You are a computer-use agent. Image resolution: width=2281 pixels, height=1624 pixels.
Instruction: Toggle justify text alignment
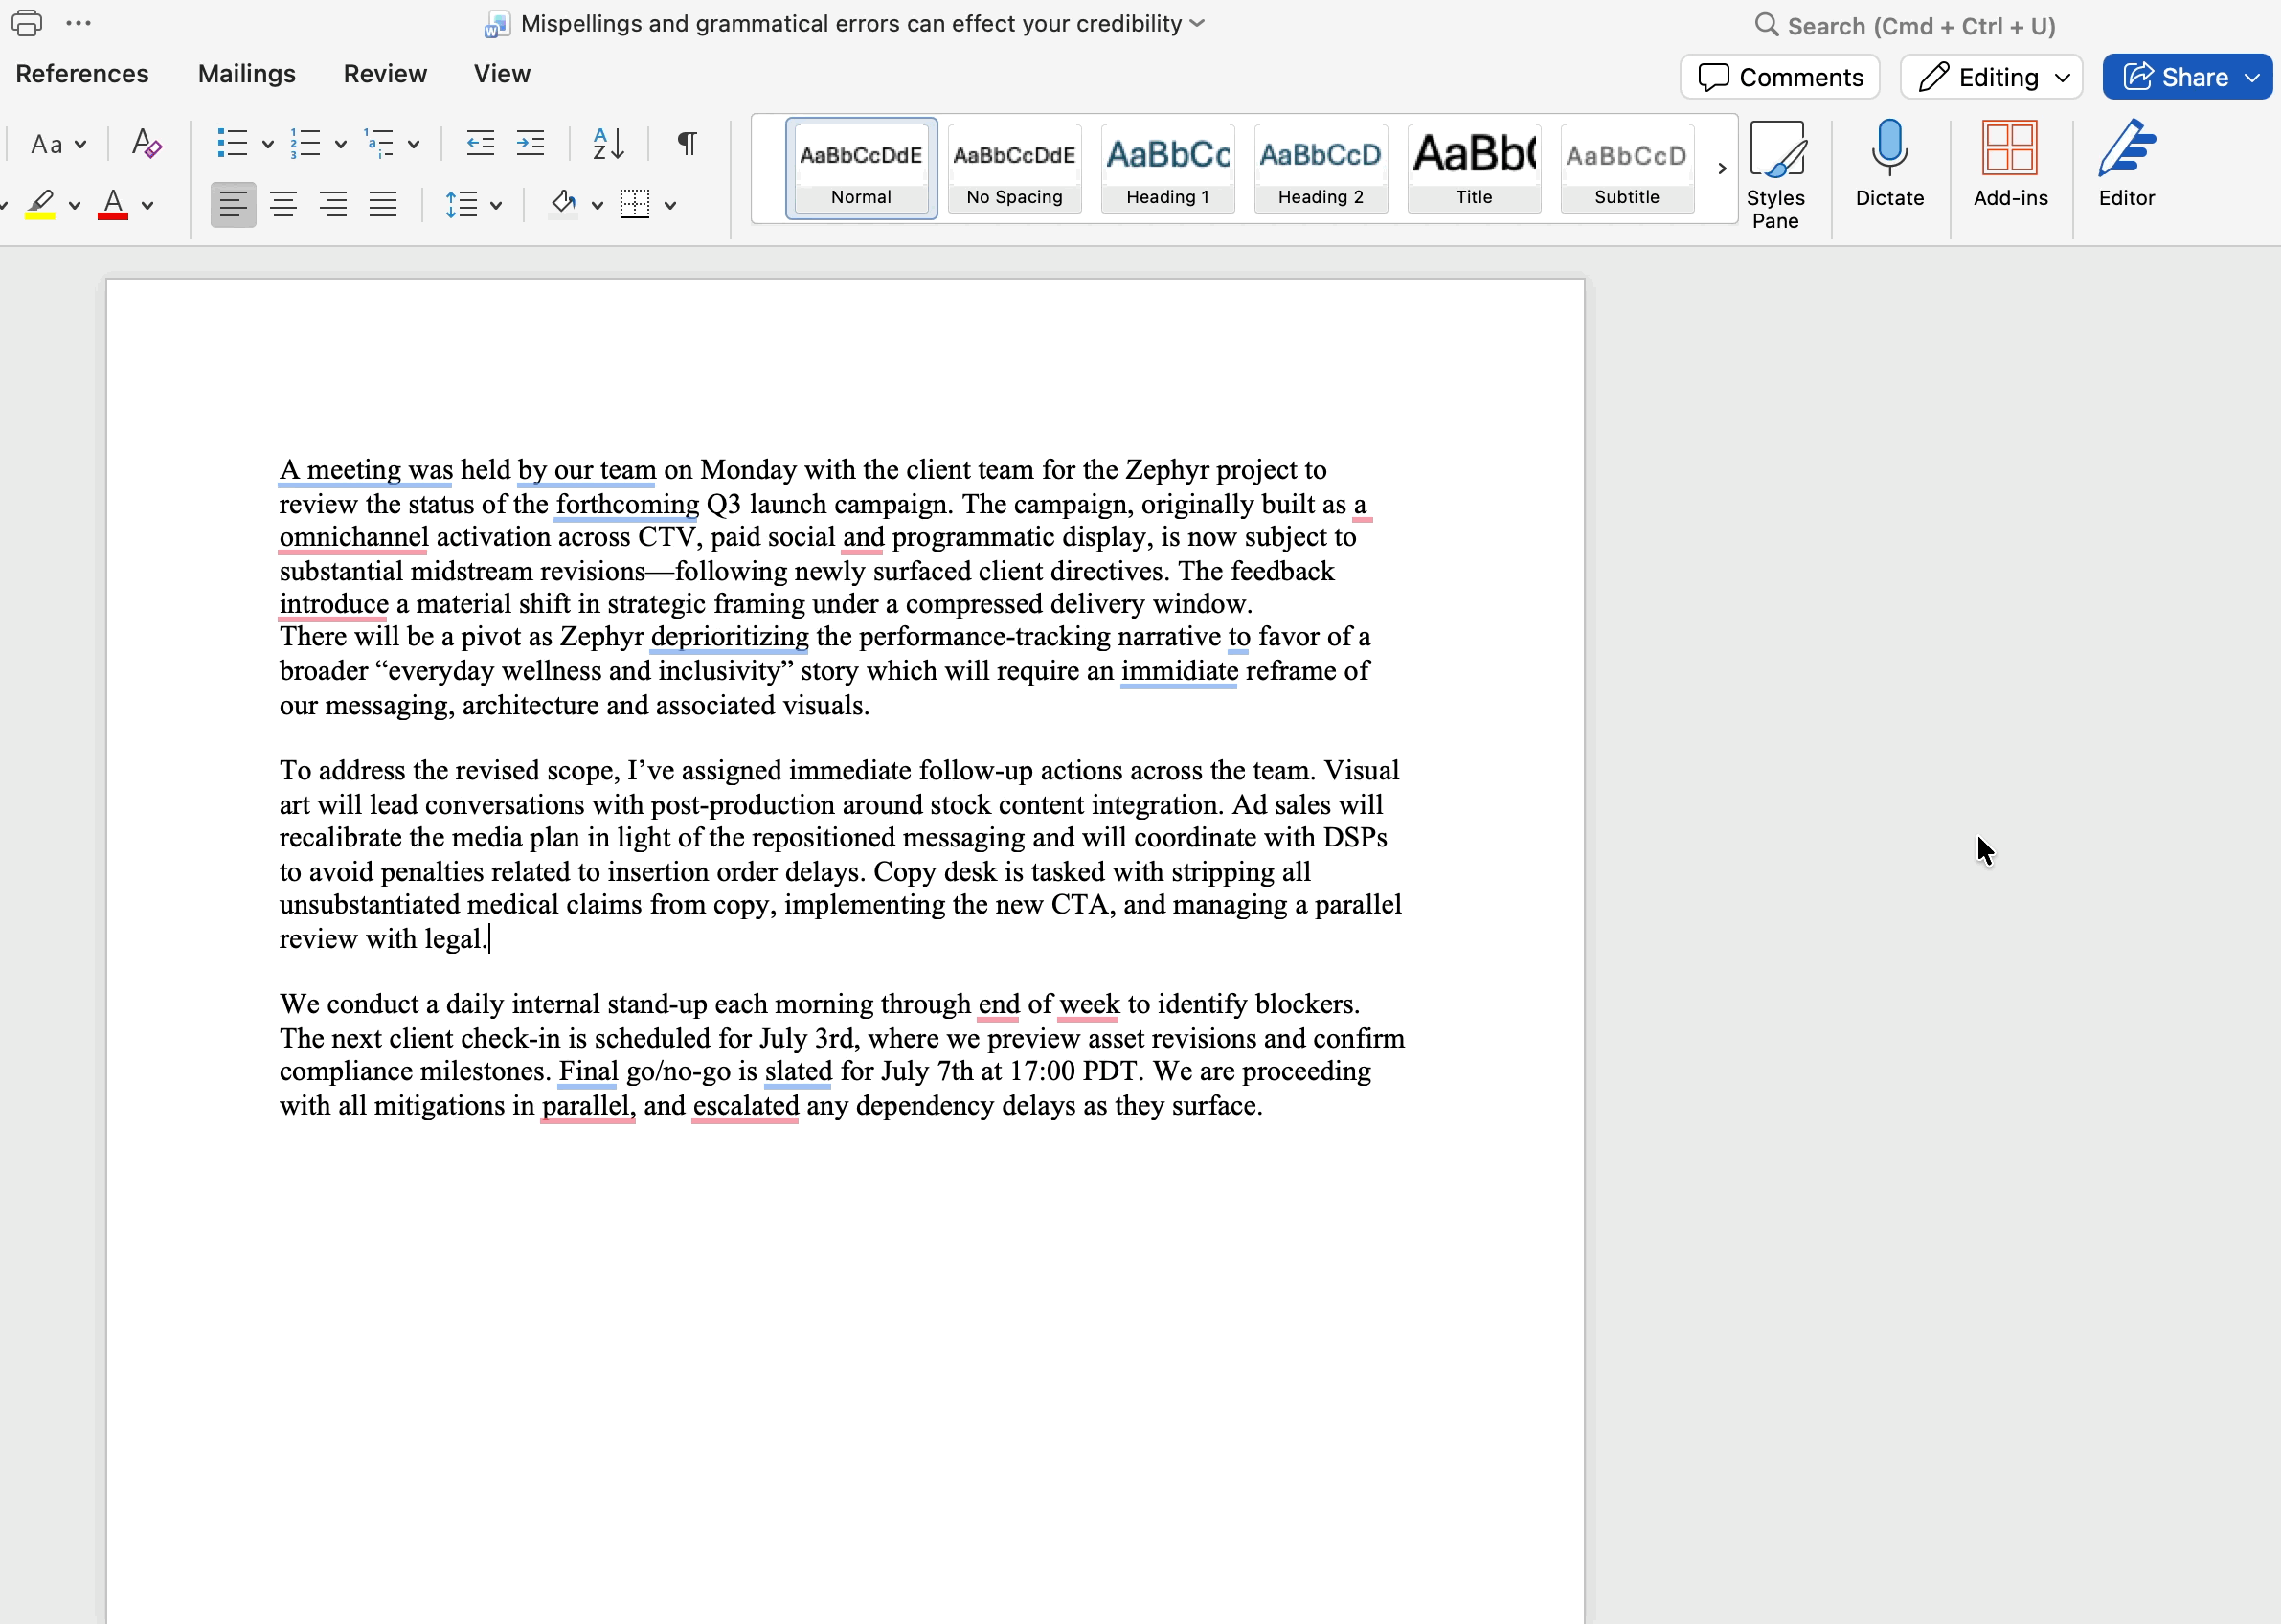click(383, 205)
